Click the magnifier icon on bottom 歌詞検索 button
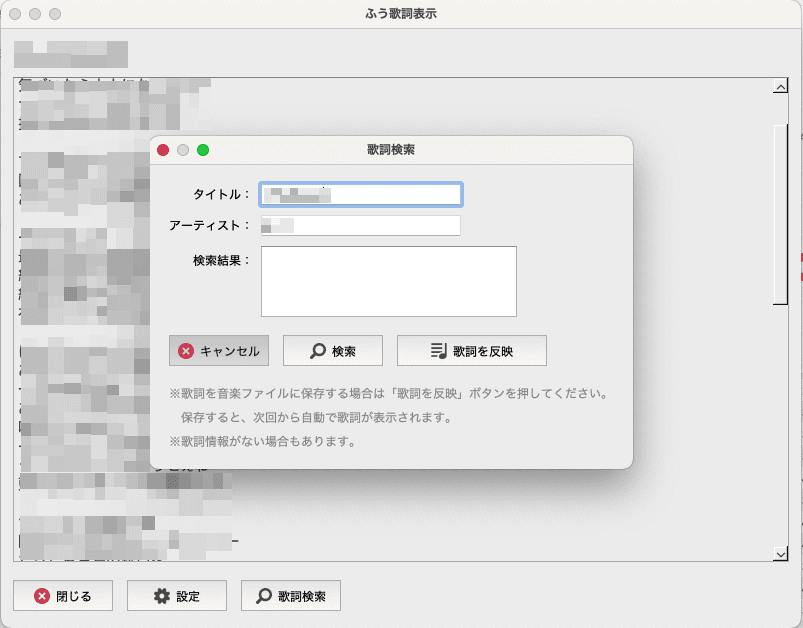Viewport: 803px width, 628px height. pyautogui.click(x=264, y=596)
